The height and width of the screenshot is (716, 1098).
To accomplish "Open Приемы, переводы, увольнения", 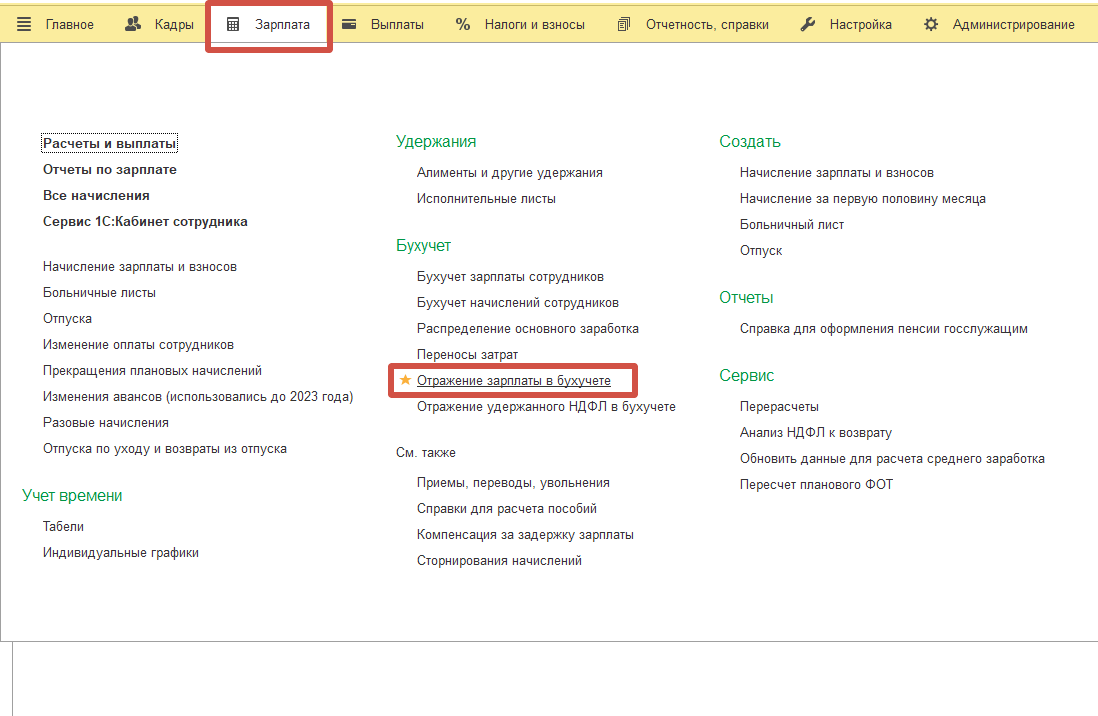I will pyautogui.click(x=513, y=482).
